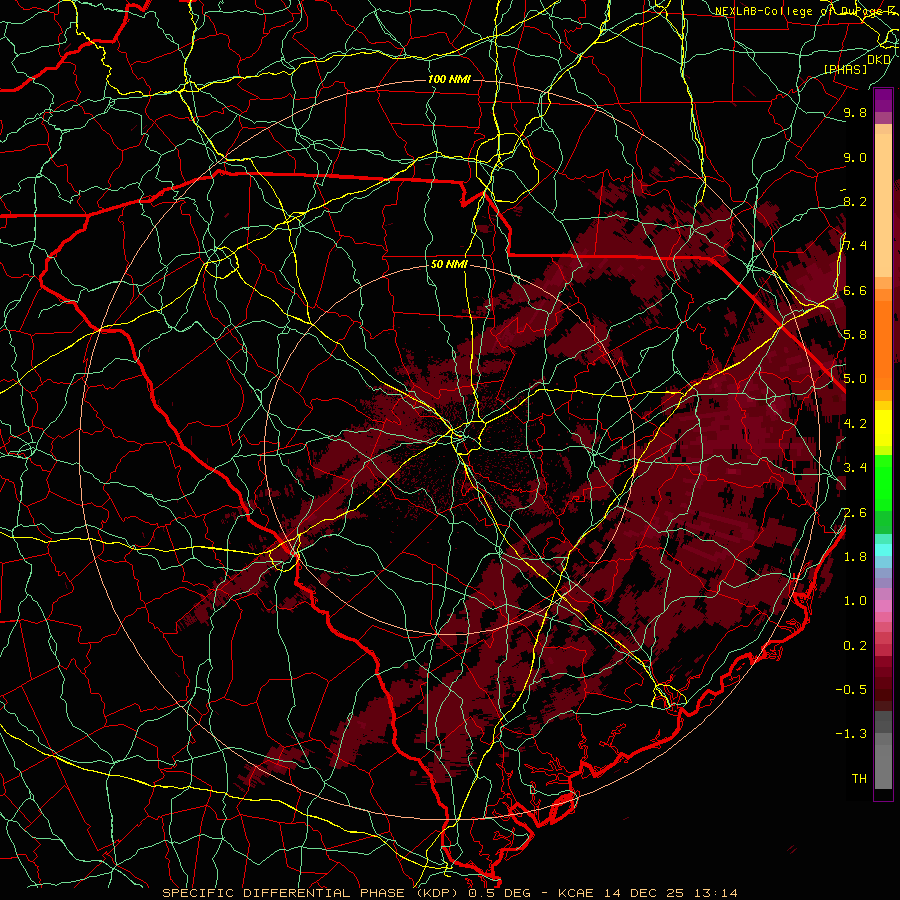Click the 7.4 value on the scale

[x=855, y=246]
